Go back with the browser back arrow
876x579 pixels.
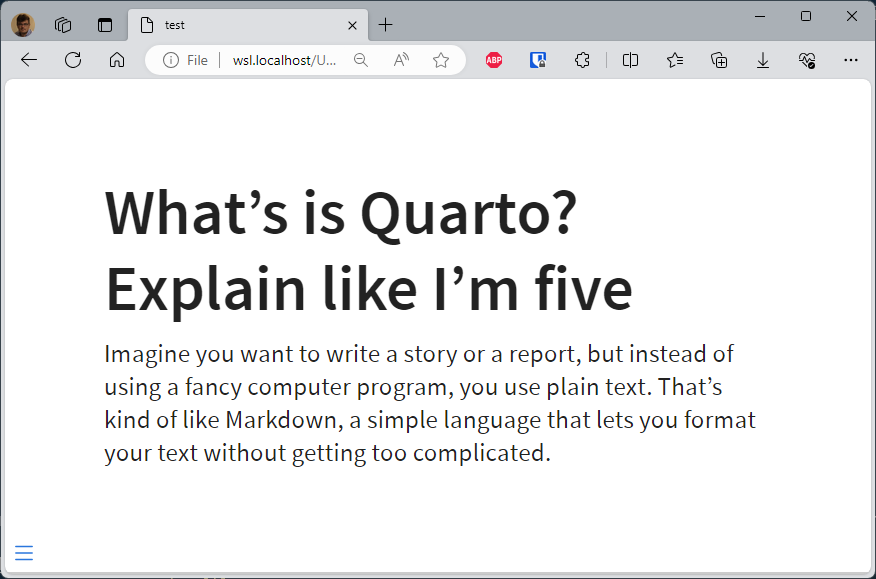pos(29,60)
